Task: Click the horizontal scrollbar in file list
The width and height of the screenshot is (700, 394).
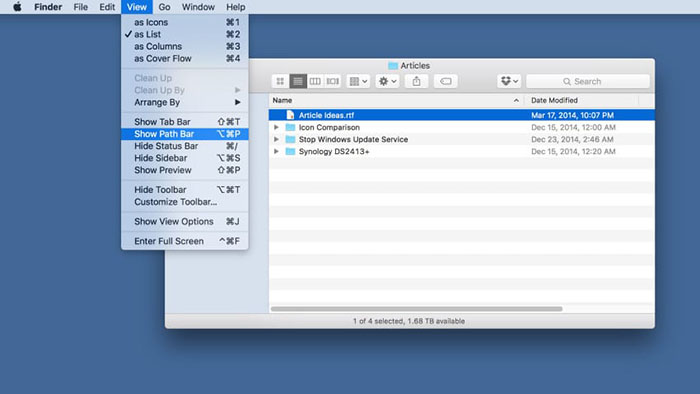Action: click(417, 309)
